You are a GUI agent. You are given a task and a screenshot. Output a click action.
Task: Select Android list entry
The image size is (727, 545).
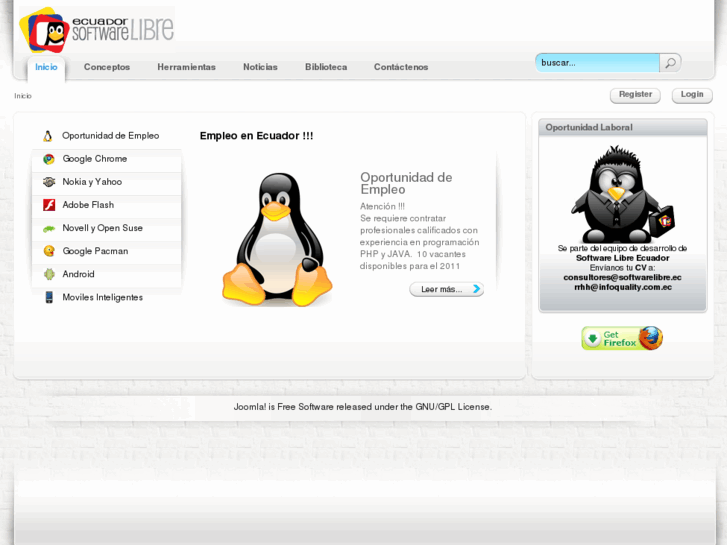[106, 274]
